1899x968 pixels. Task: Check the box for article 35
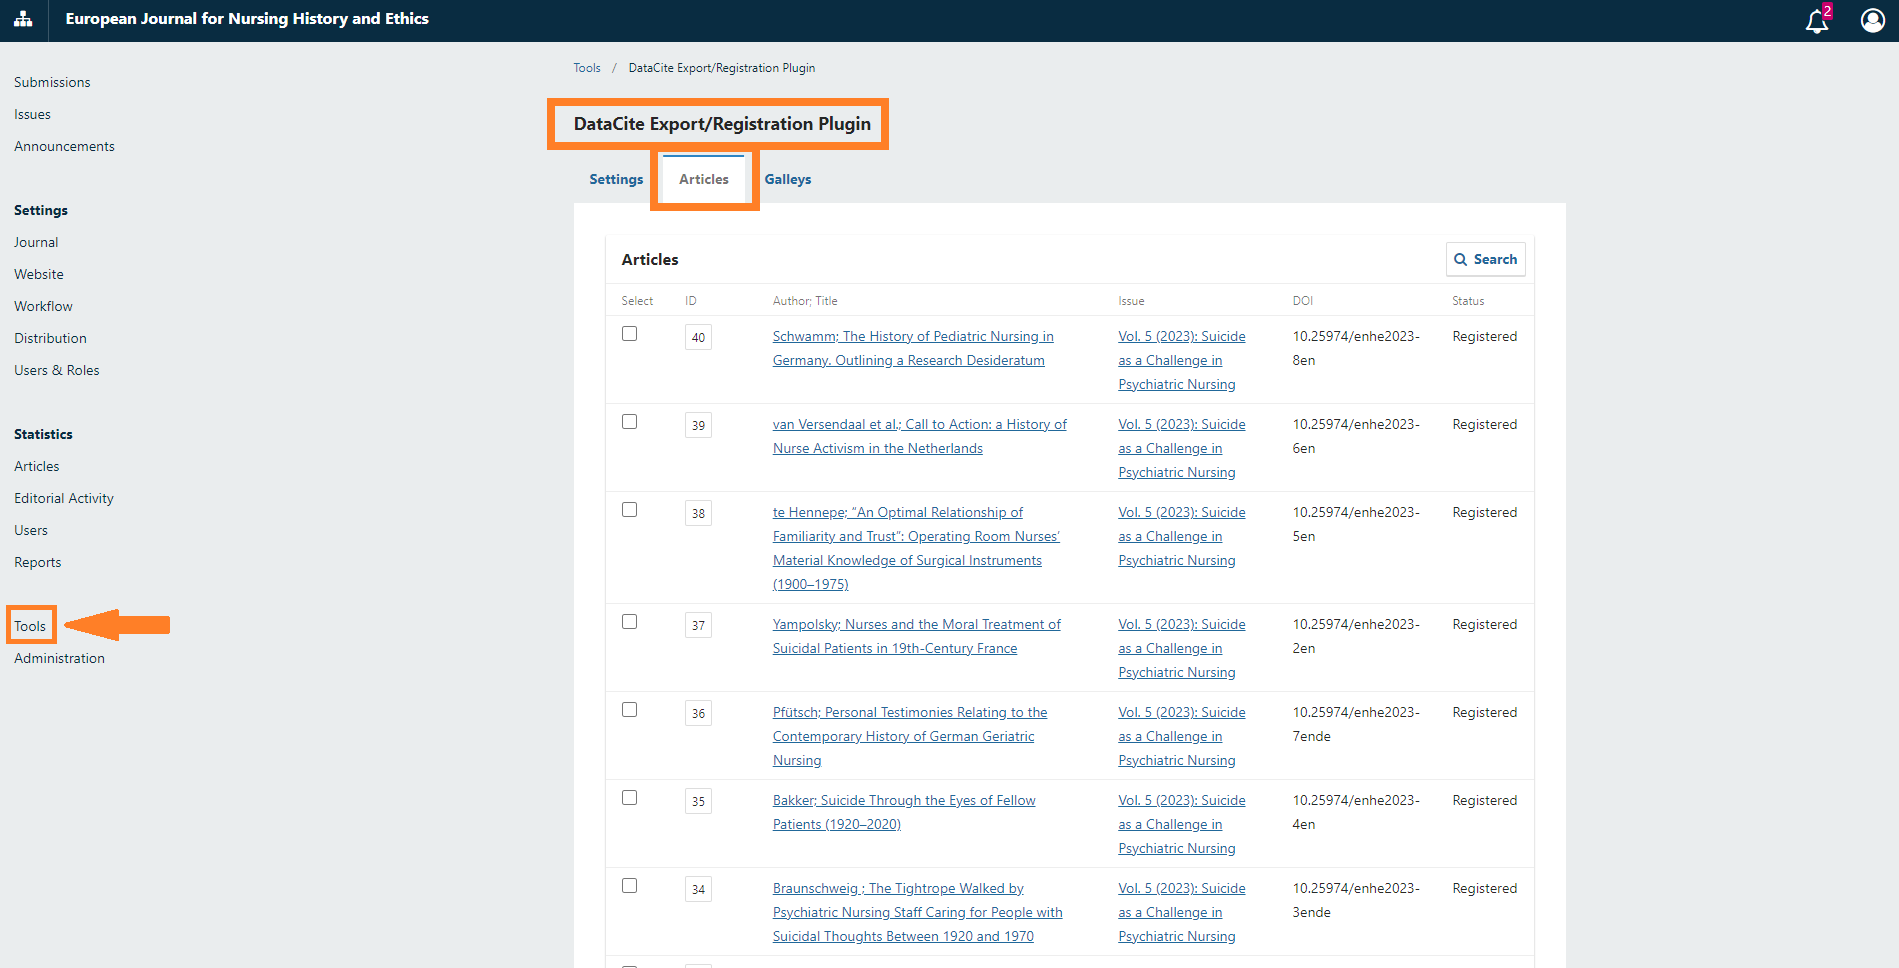[x=629, y=798]
